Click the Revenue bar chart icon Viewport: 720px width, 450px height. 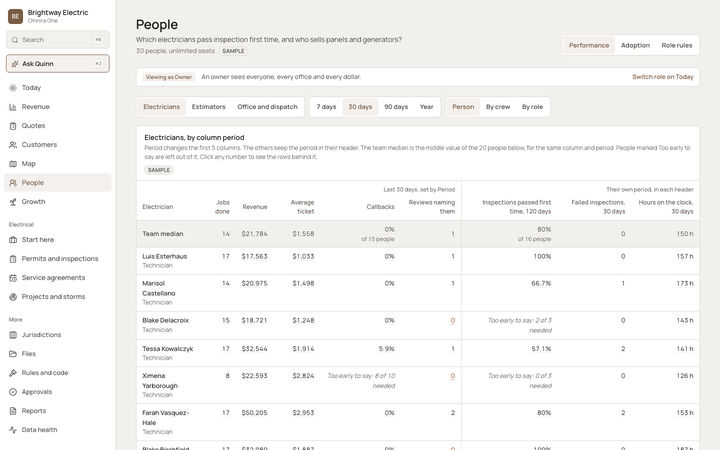point(13,107)
